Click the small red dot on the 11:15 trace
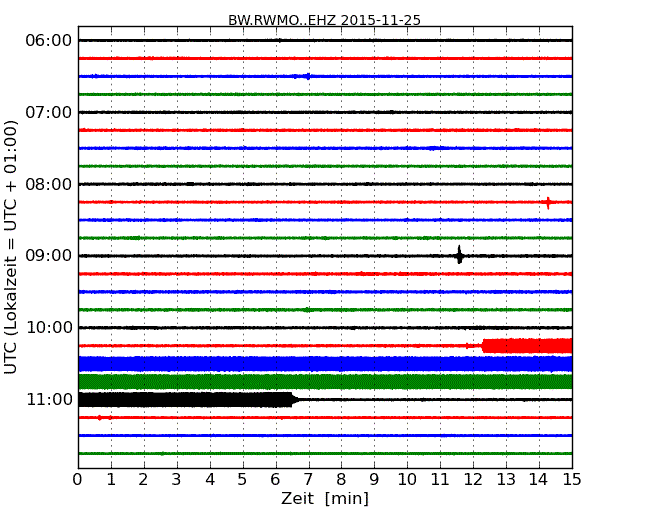Screen dimensions: 650x520 99,418
